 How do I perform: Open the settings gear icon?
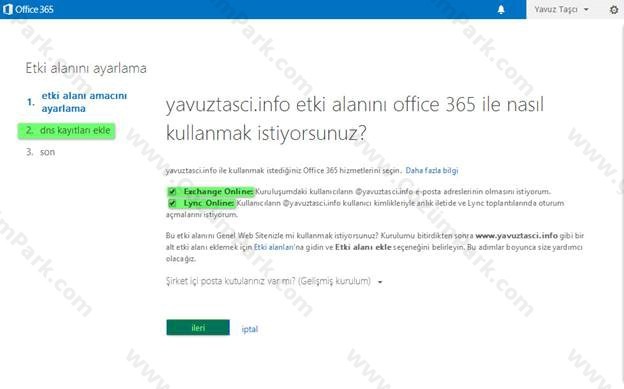coord(614,10)
